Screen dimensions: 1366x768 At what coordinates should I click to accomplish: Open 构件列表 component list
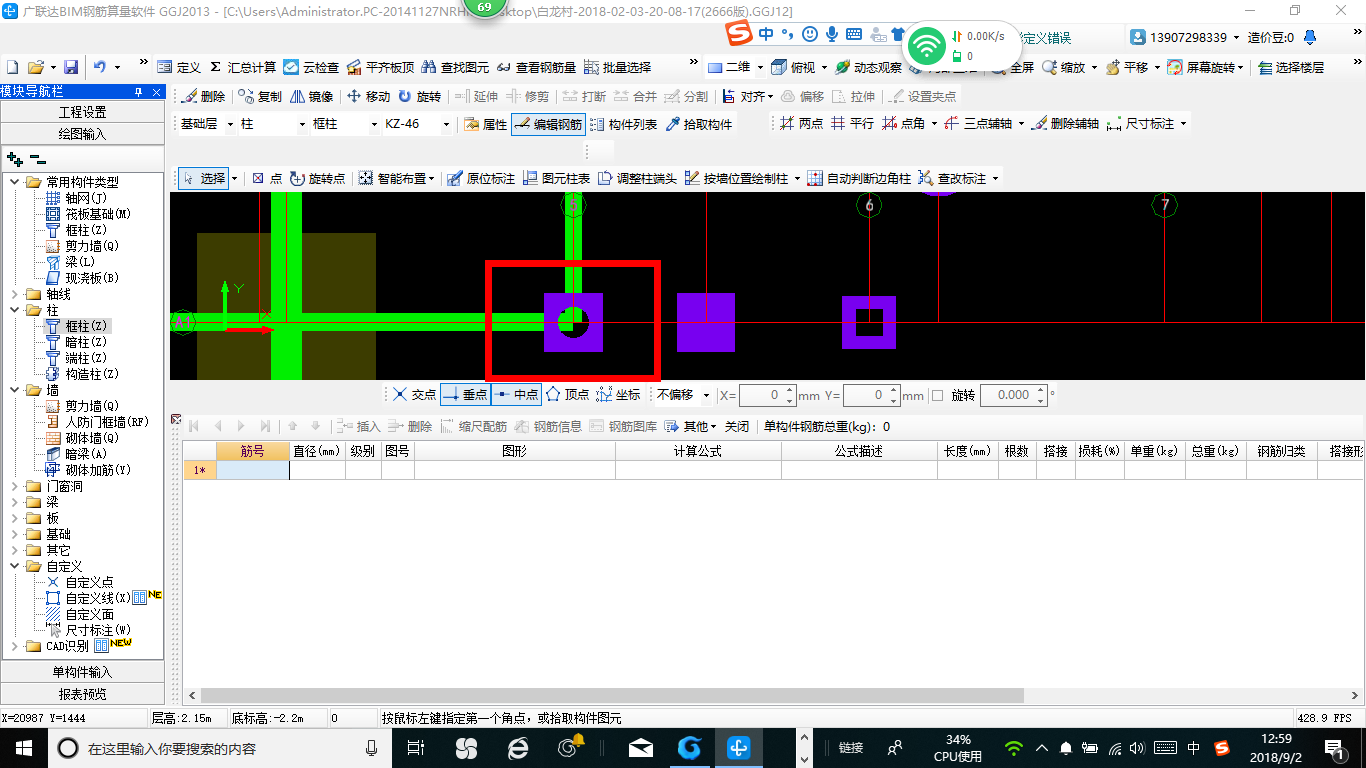pos(622,124)
